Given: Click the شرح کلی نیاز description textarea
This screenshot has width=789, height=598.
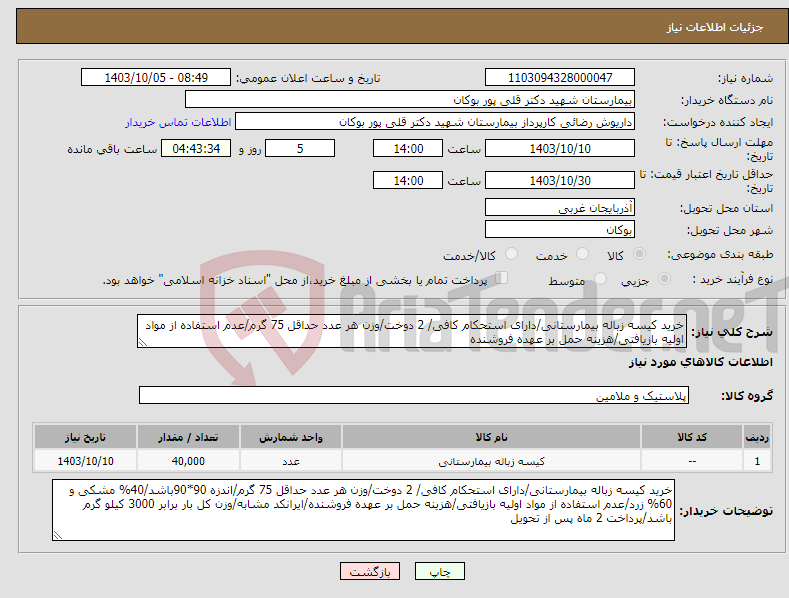Looking at the screenshot, I should [x=412, y=331].
